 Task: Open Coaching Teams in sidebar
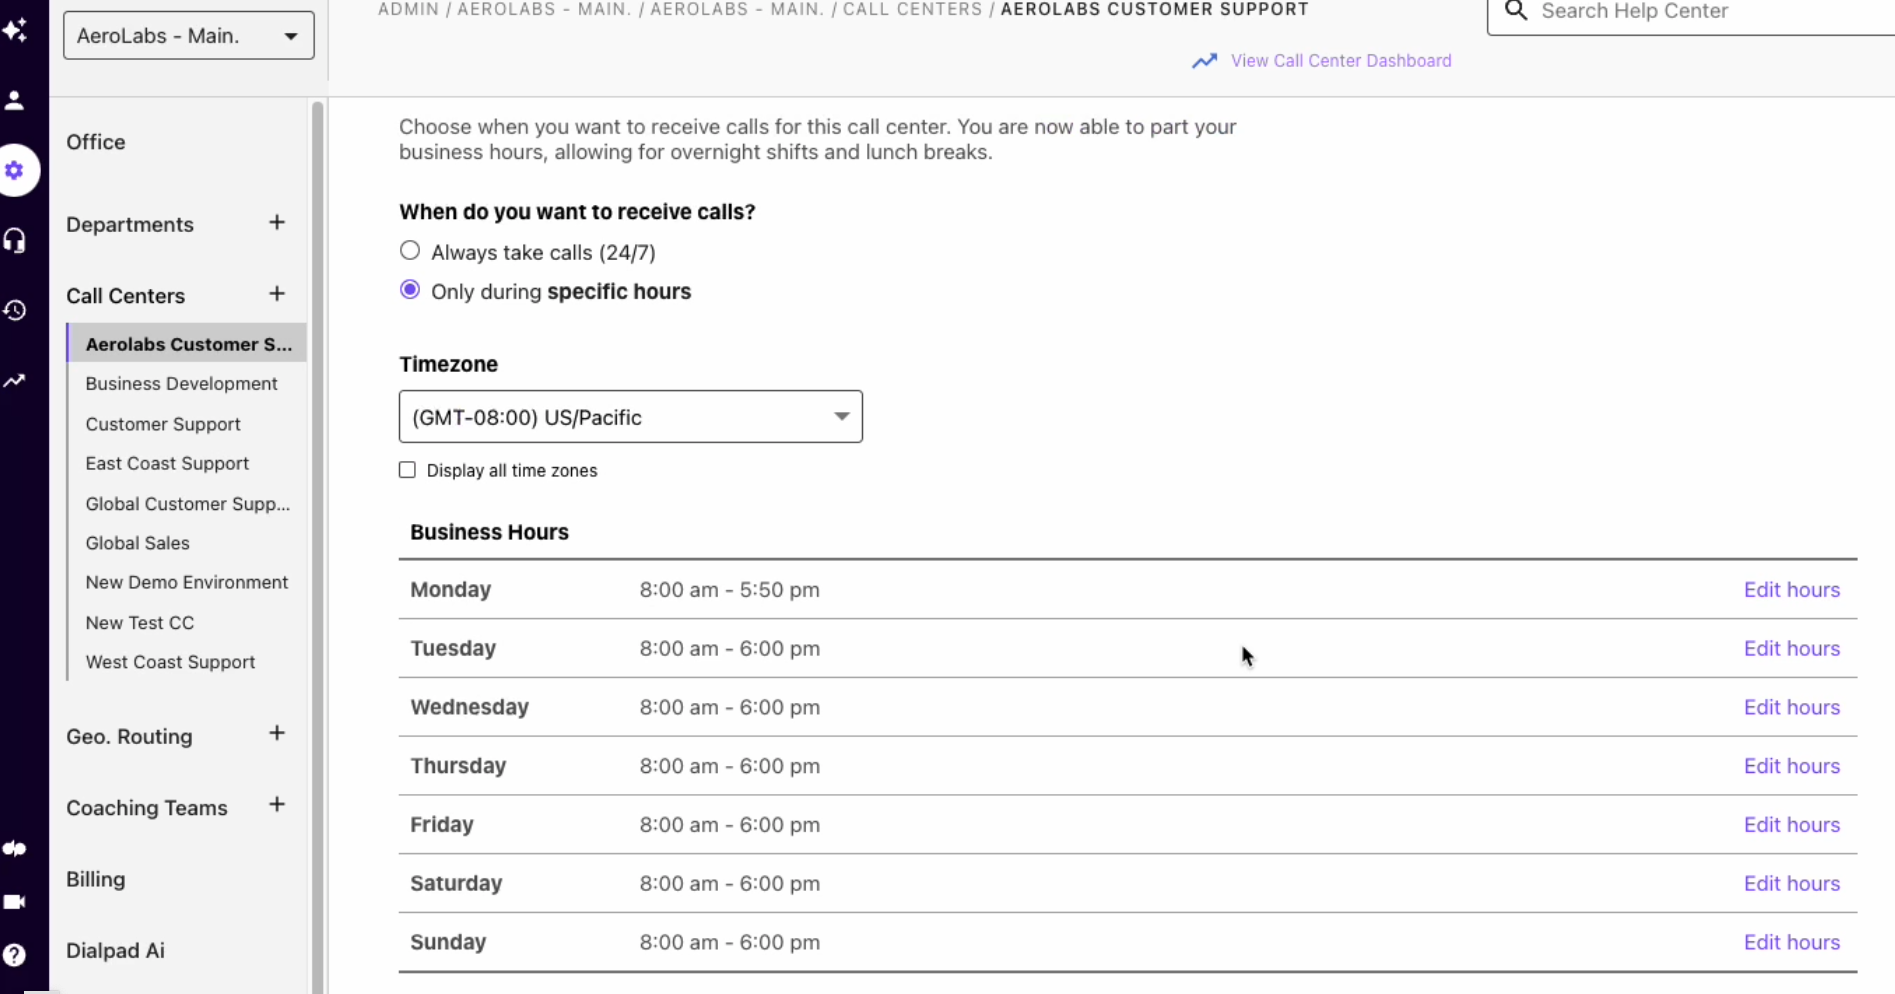point(147,808)
